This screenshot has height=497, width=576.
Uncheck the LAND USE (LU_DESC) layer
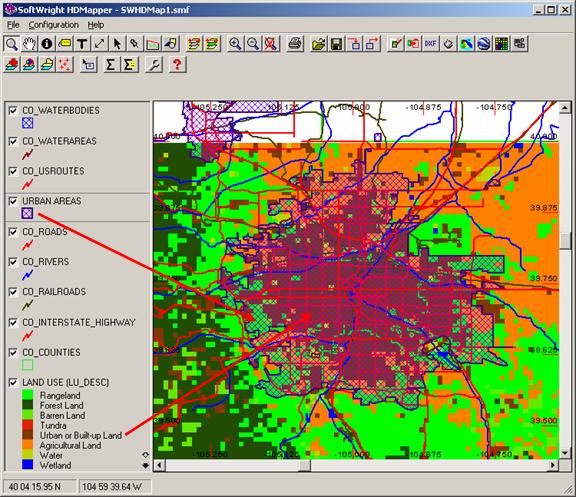(13, 383)
